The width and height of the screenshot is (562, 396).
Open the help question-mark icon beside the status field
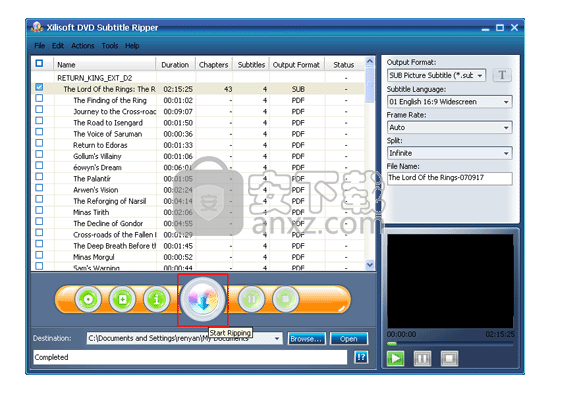click(361, 357)
